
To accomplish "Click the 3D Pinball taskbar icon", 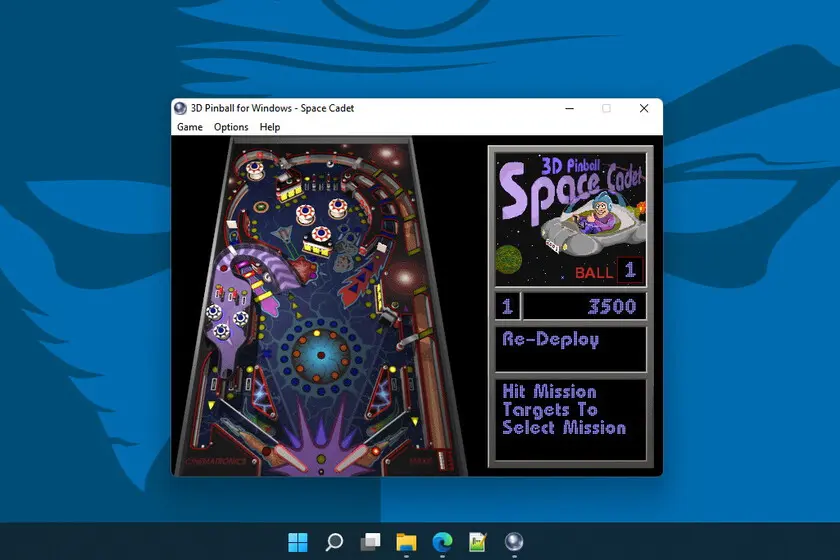I will 514,542.
